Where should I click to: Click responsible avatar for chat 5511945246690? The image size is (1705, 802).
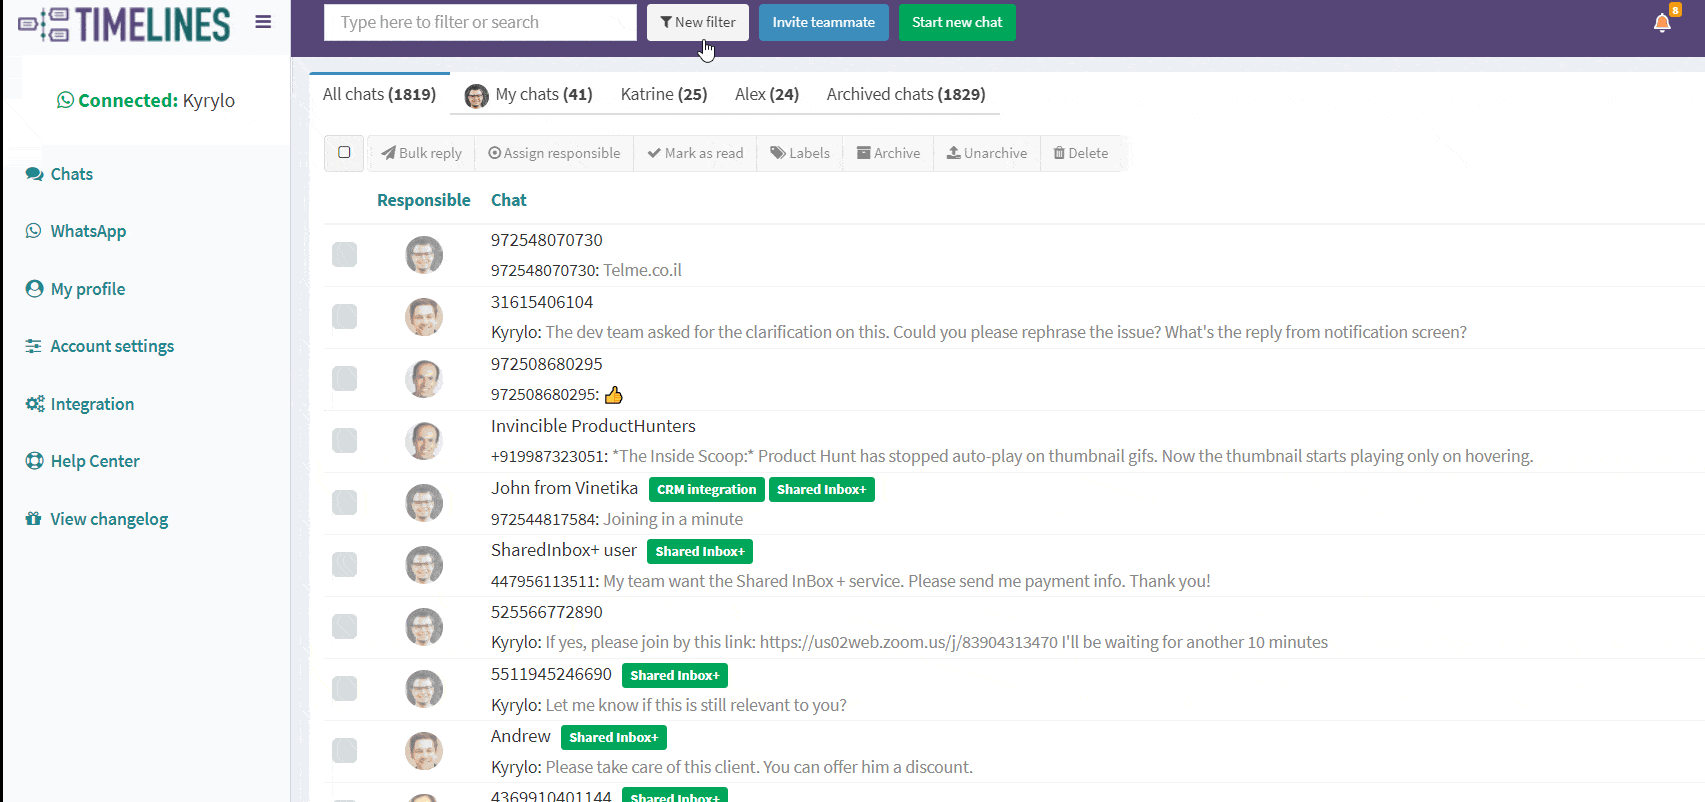click(424, 689)
